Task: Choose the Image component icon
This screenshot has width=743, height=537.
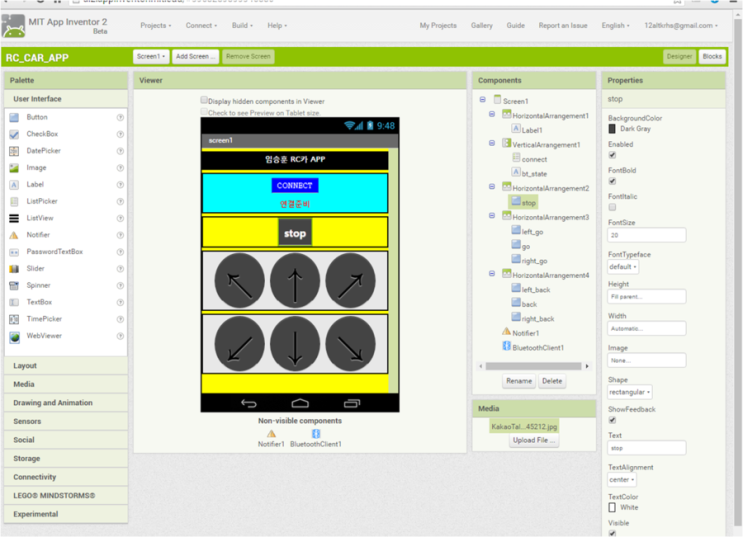Action: click(14, 168)
